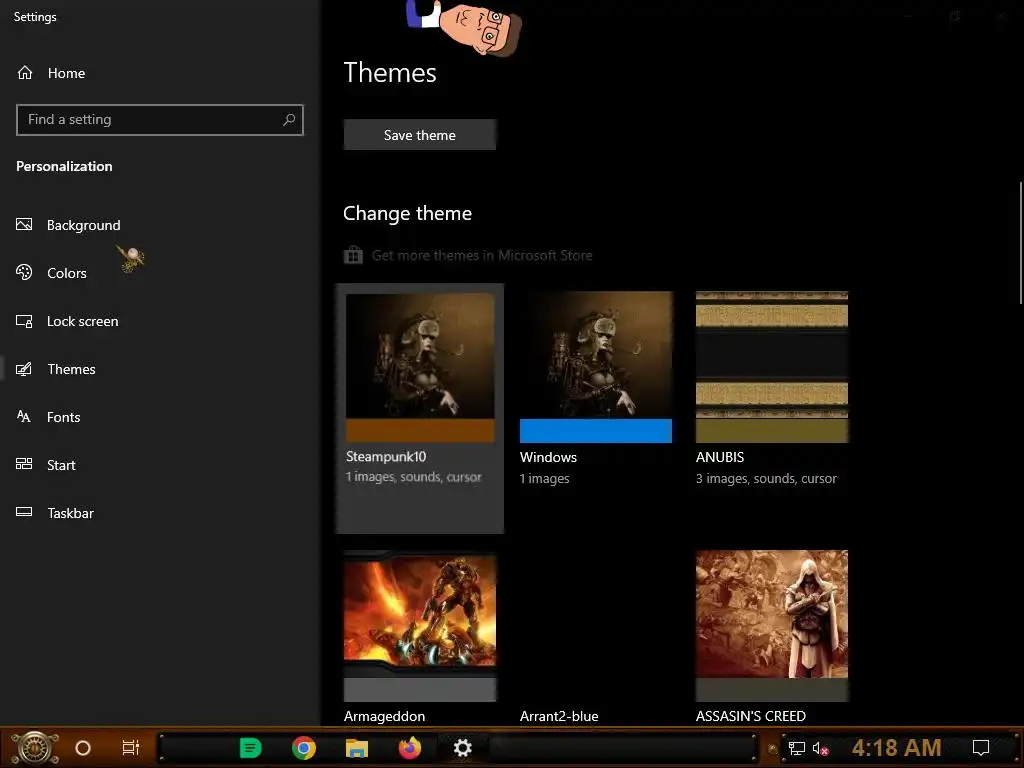Screen dimensions: 1024x768
Task: Click the search magnifier icon
Action: click(289, 120)
